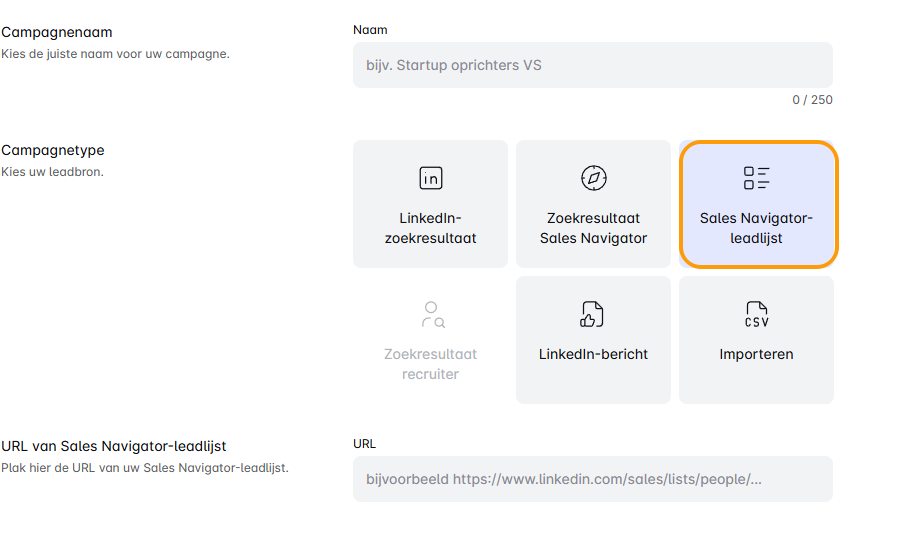Click the Campagnetype section heading
Viewport: 911px width, 540px height.
(x=52, y=150)
